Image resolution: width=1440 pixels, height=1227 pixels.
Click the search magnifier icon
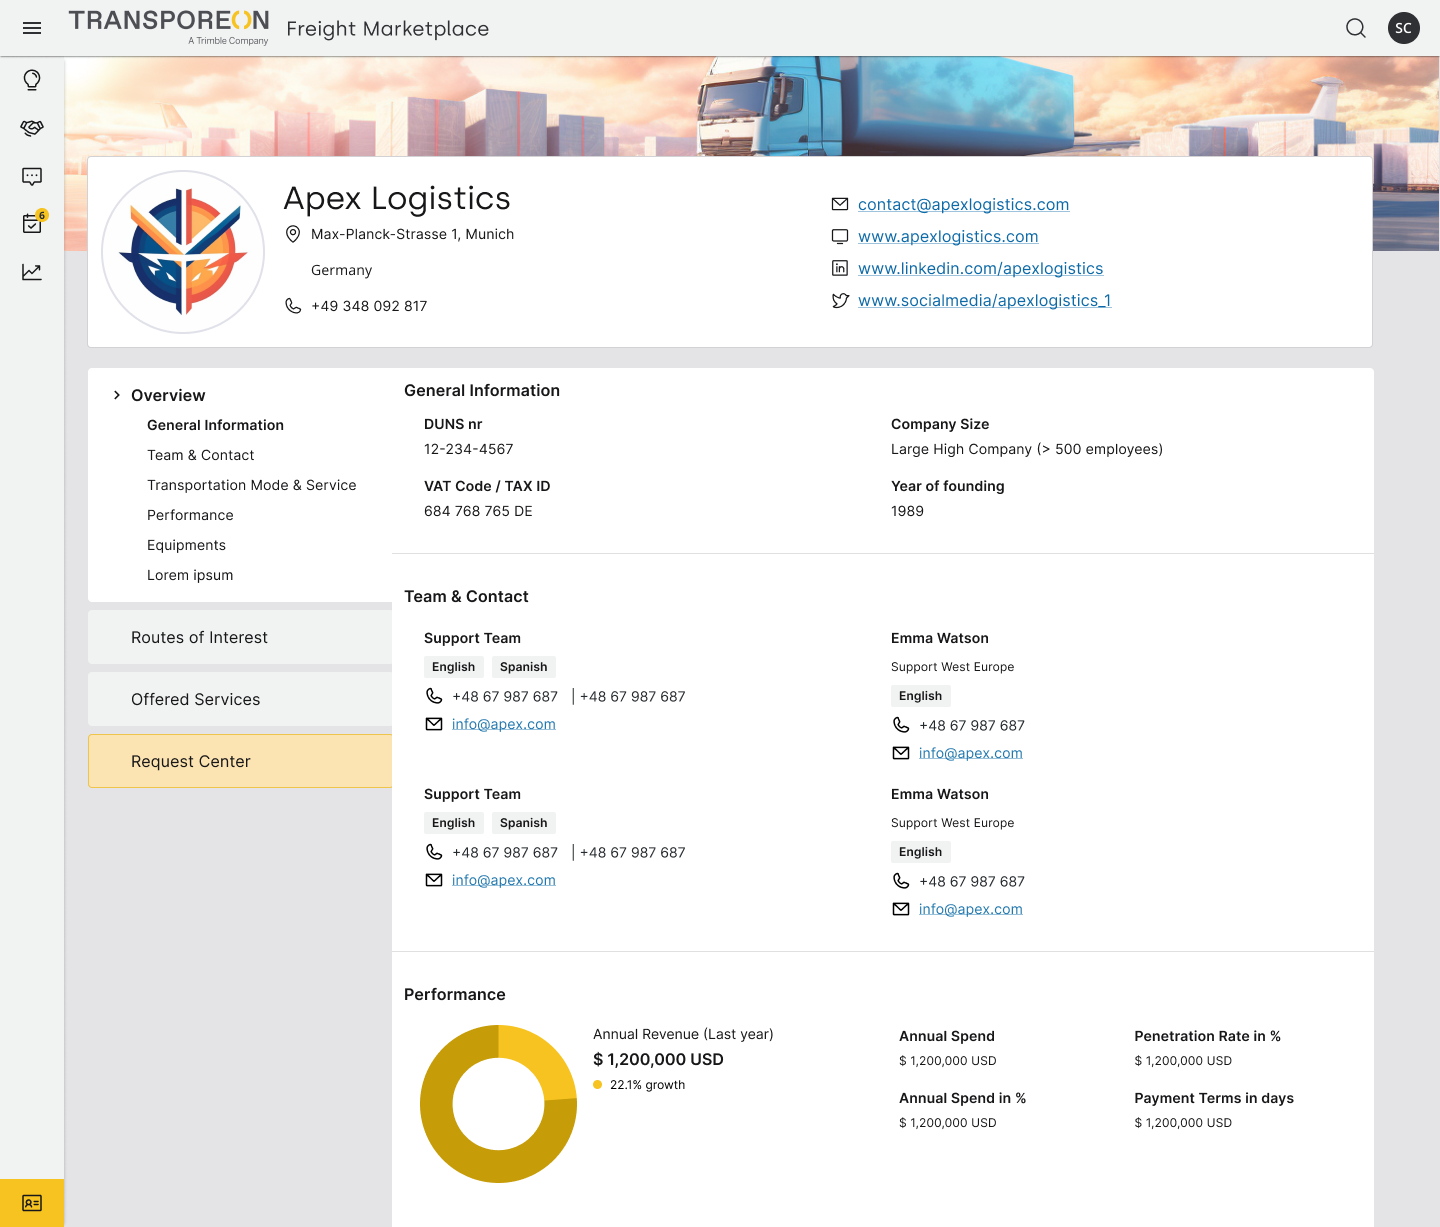click(1355, 28)
